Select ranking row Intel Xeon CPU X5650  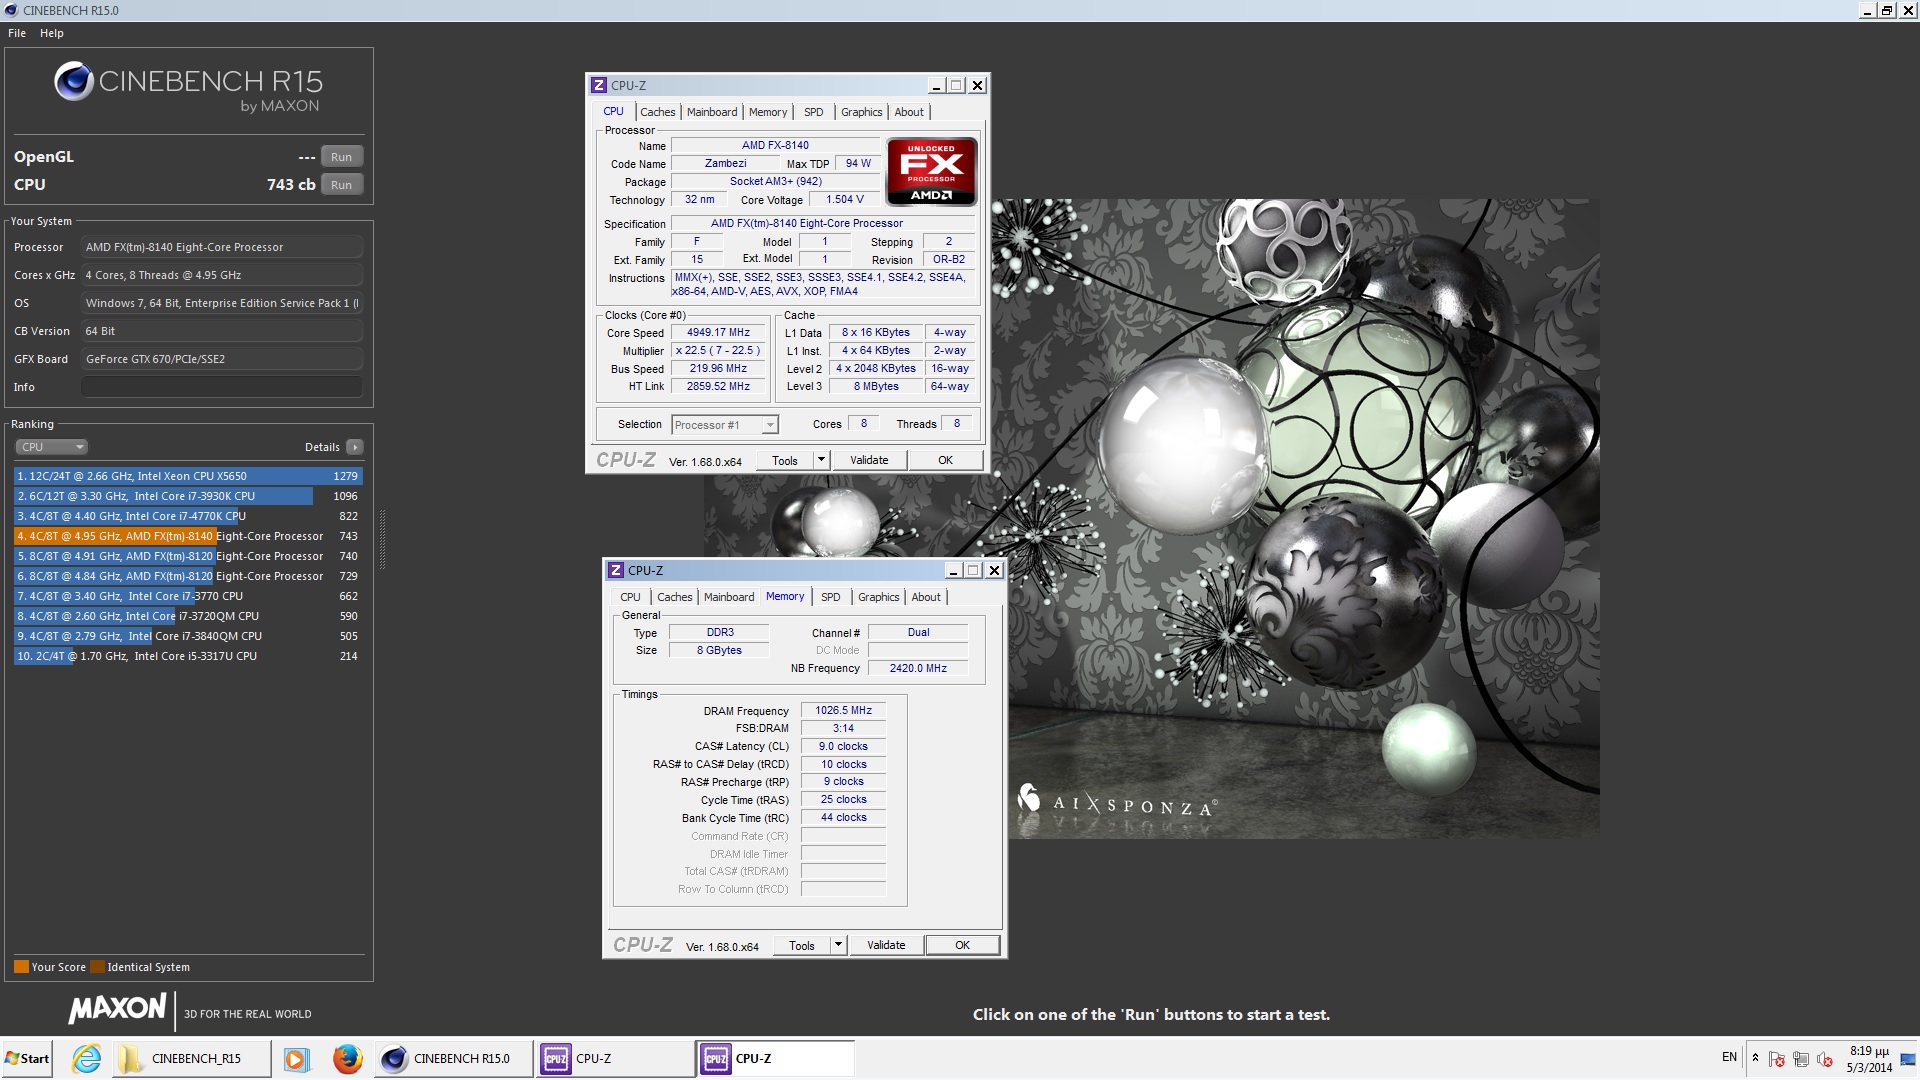click(x=188, y=476)
